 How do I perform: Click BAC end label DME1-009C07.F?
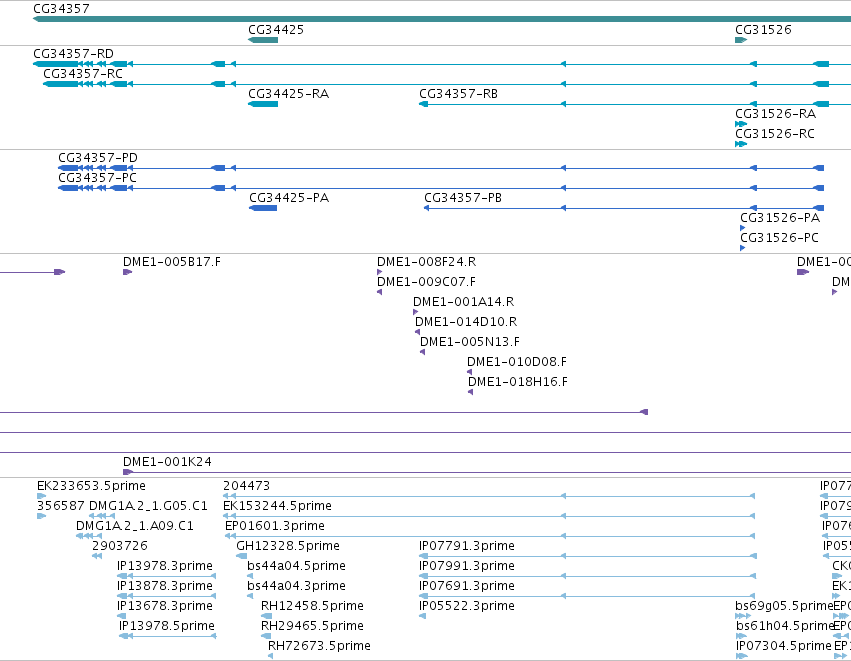[x=426, y=282]
